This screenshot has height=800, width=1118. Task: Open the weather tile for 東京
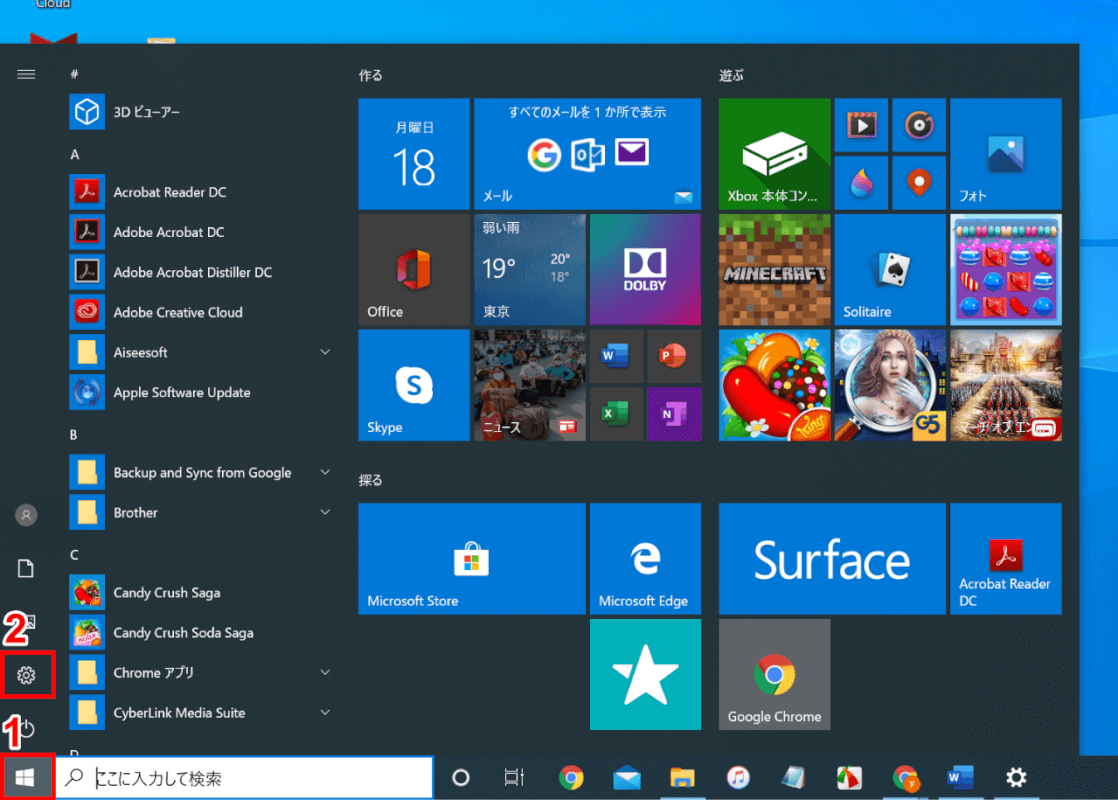point(530,270)
